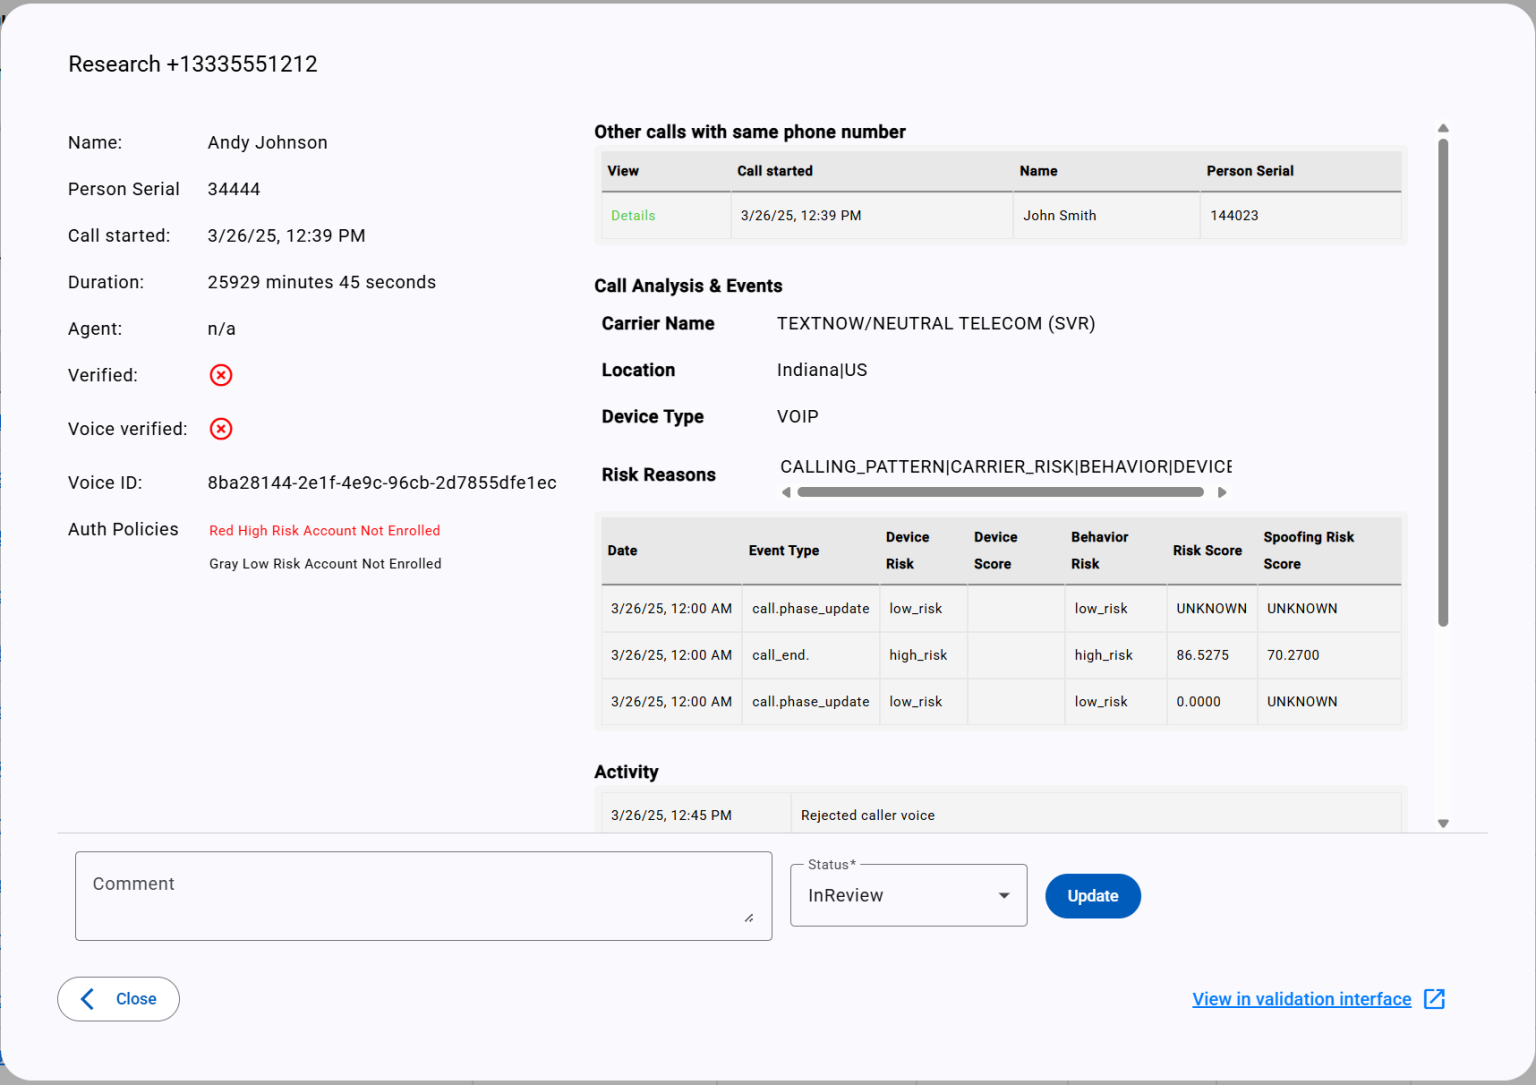Open Details link for John Smith call
The image size is (1536, 1085).
point(633,215)
